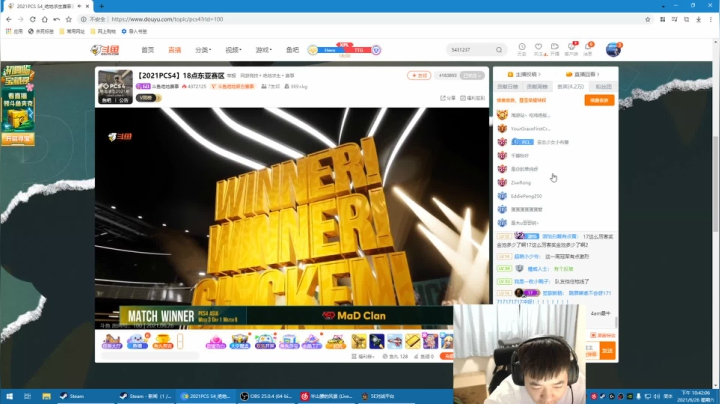Click the orange button in the noble list header
Image resolution: width=720 pixels, height=404 pixels.
(x=599, y=100)
